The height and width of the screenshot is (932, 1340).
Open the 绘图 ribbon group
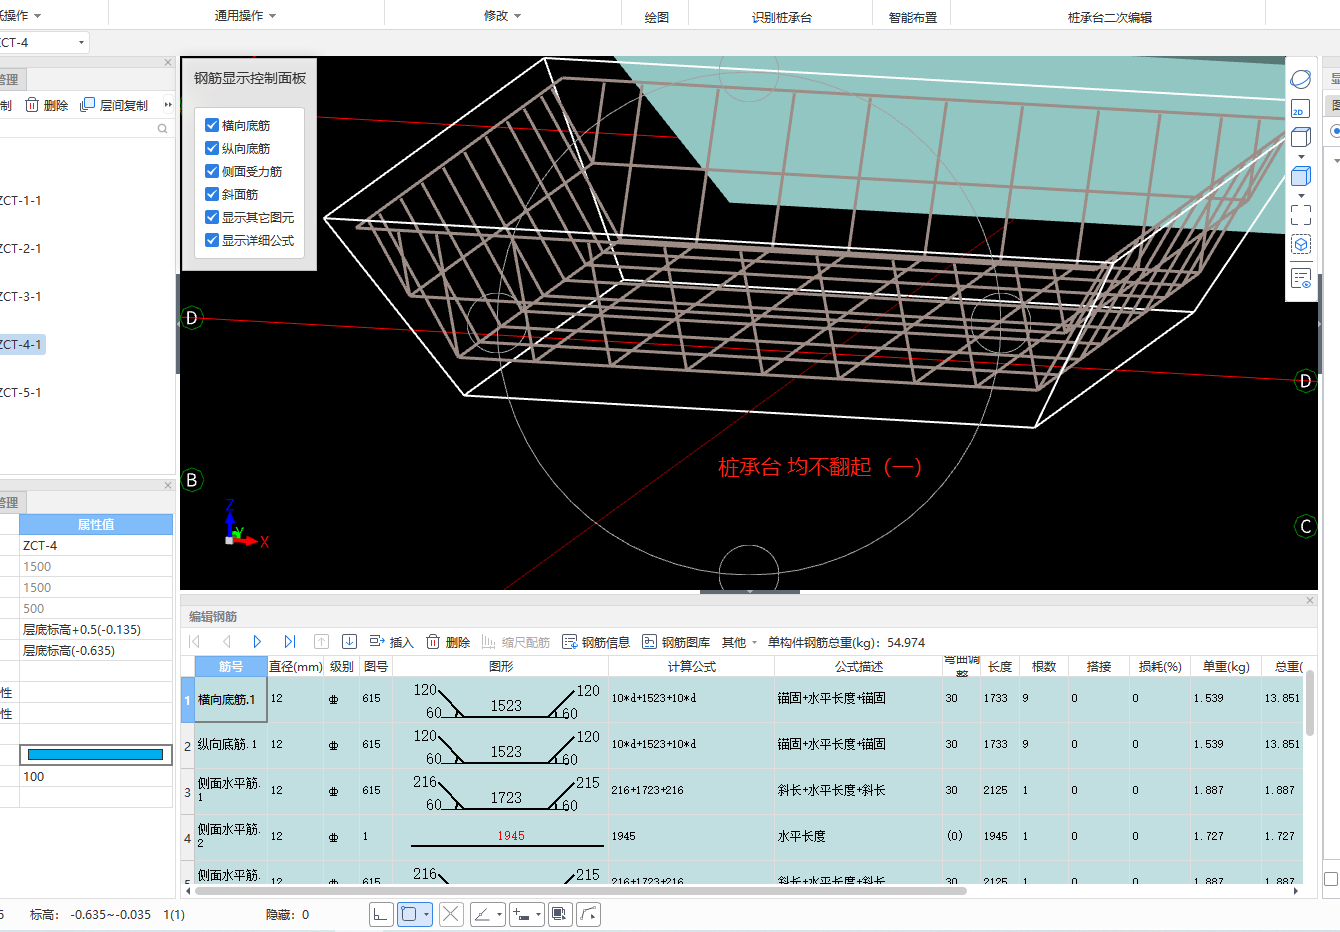click(656, 17)
